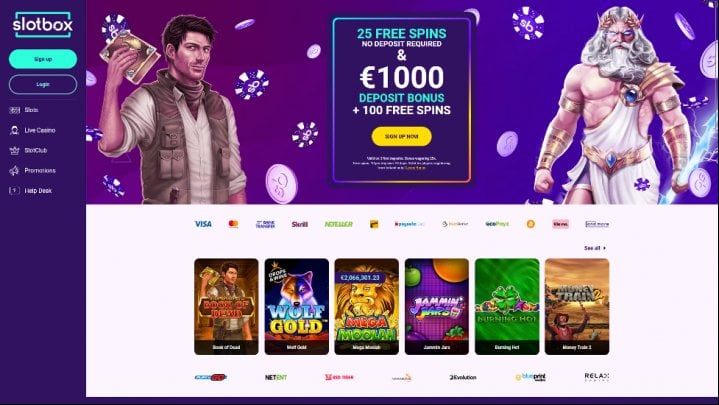Screen dimensions: 719x405
Task: Open the Wolf Gold game thumbnail
Action: click(297, 306)
